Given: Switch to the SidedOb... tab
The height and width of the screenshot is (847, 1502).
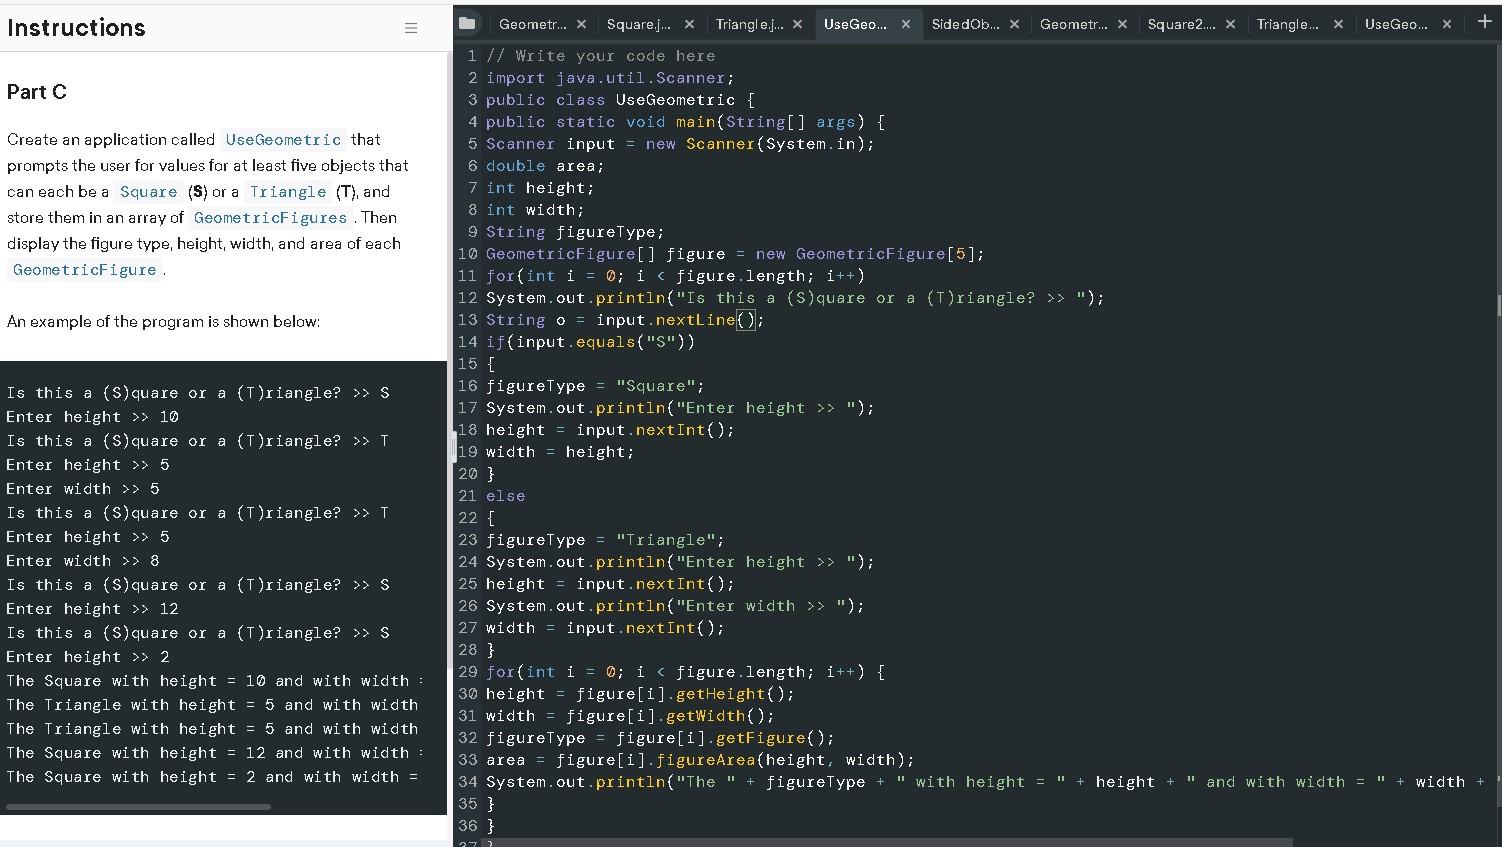Looking at the screenshot, I should [965, 24].
